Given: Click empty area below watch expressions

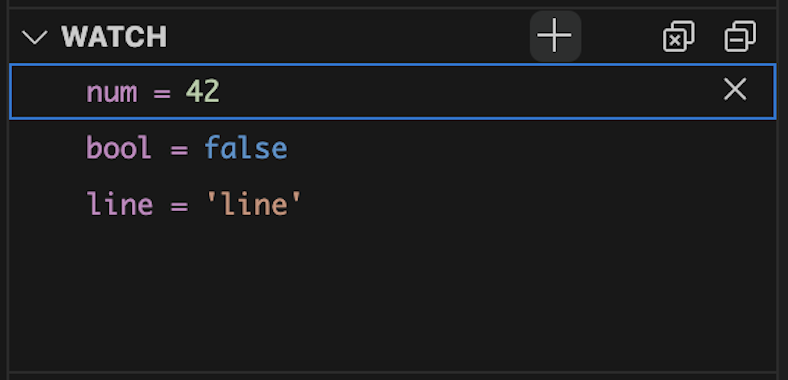Looking at the screenshot, I should 392,302.
